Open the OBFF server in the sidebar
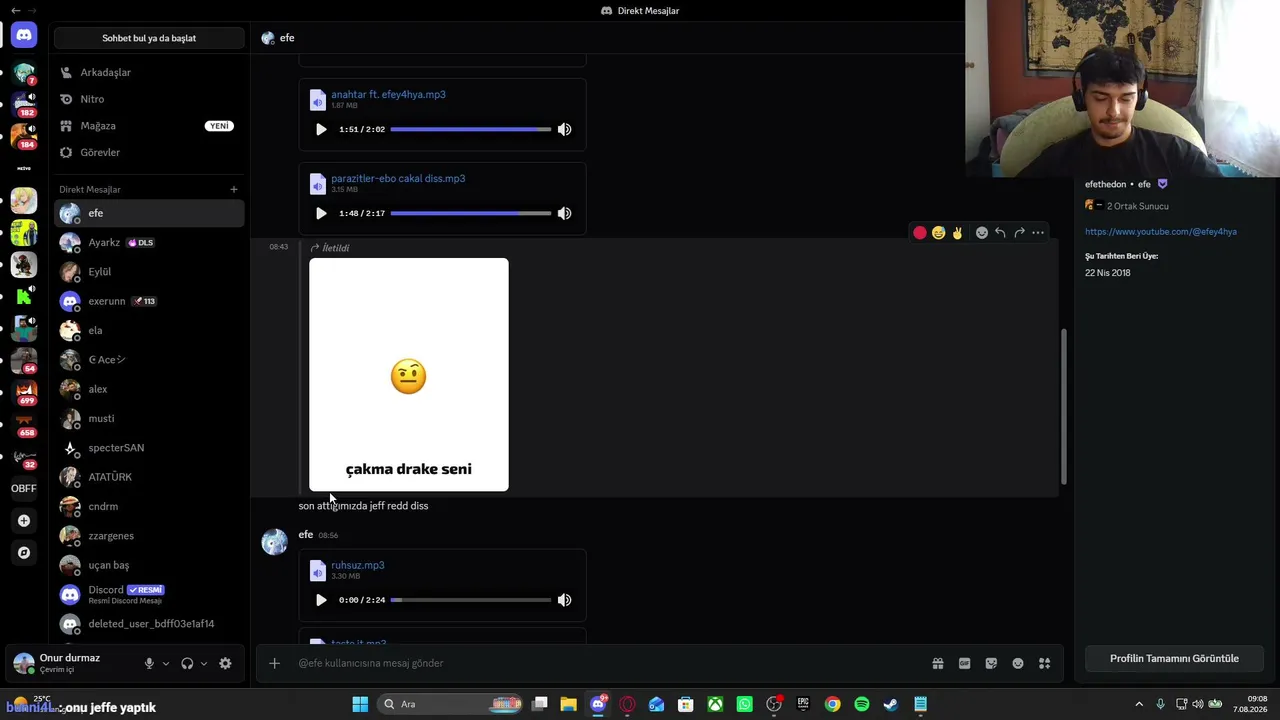The width and height of the screenshot is (1280, 720). 24,489
